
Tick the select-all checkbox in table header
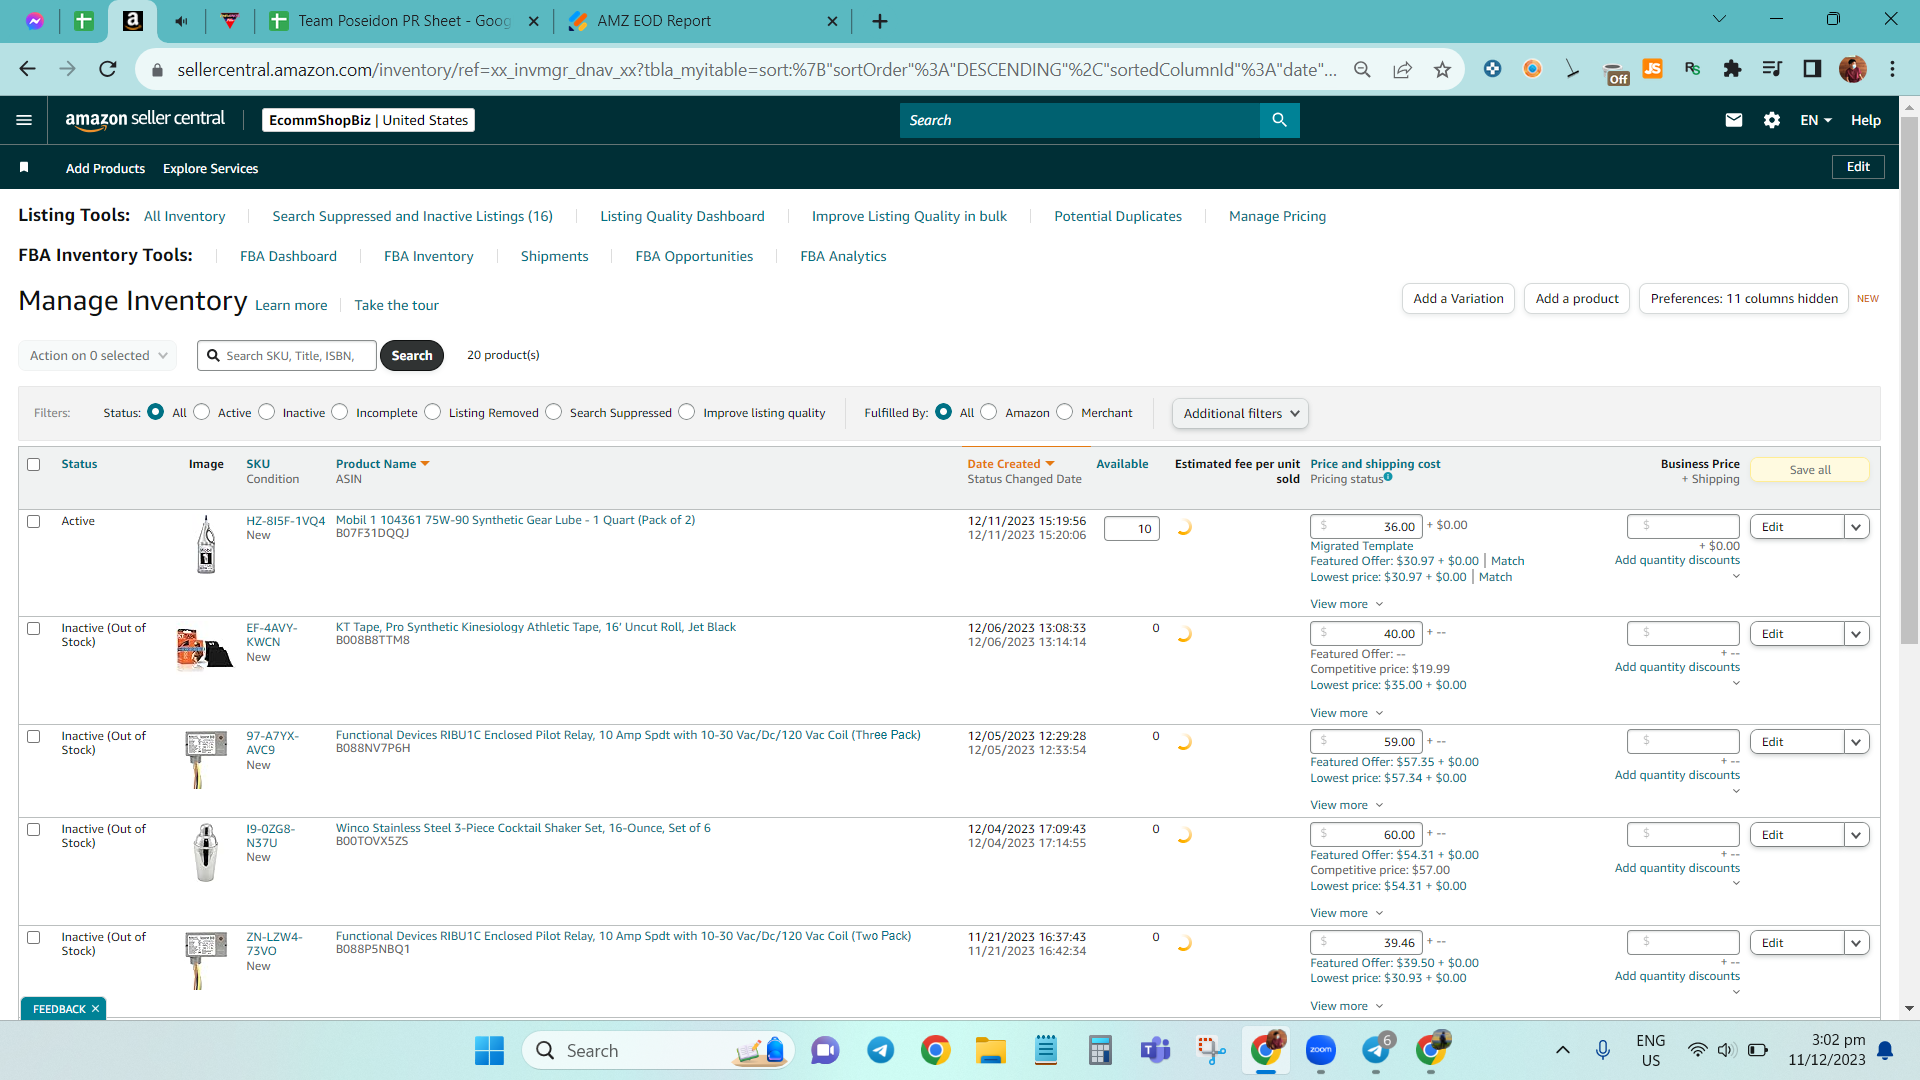(x=34, y=464)
